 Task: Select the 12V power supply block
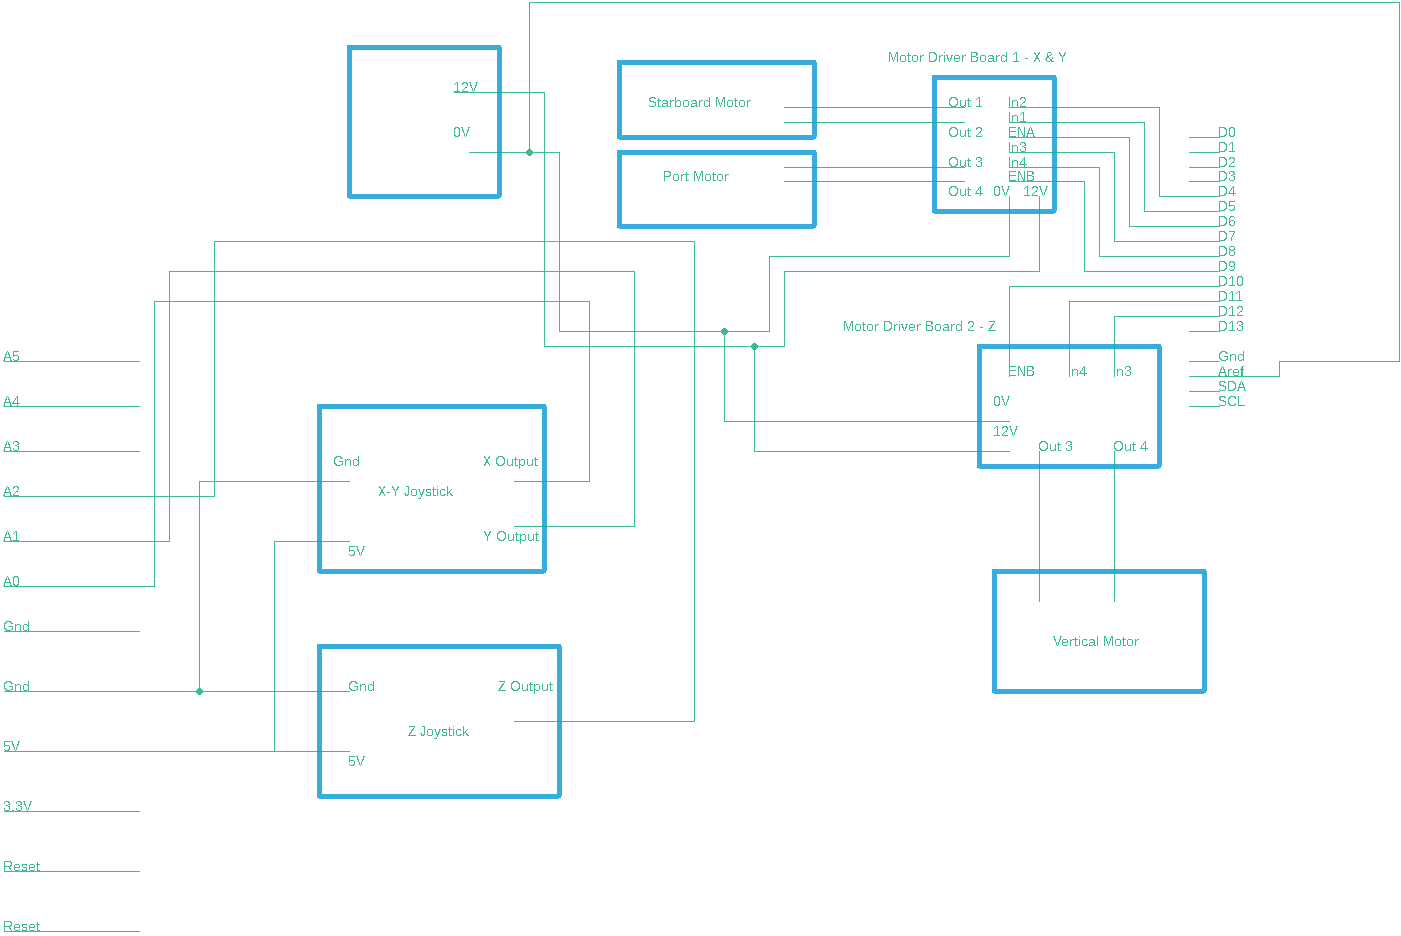click(424, 120)
